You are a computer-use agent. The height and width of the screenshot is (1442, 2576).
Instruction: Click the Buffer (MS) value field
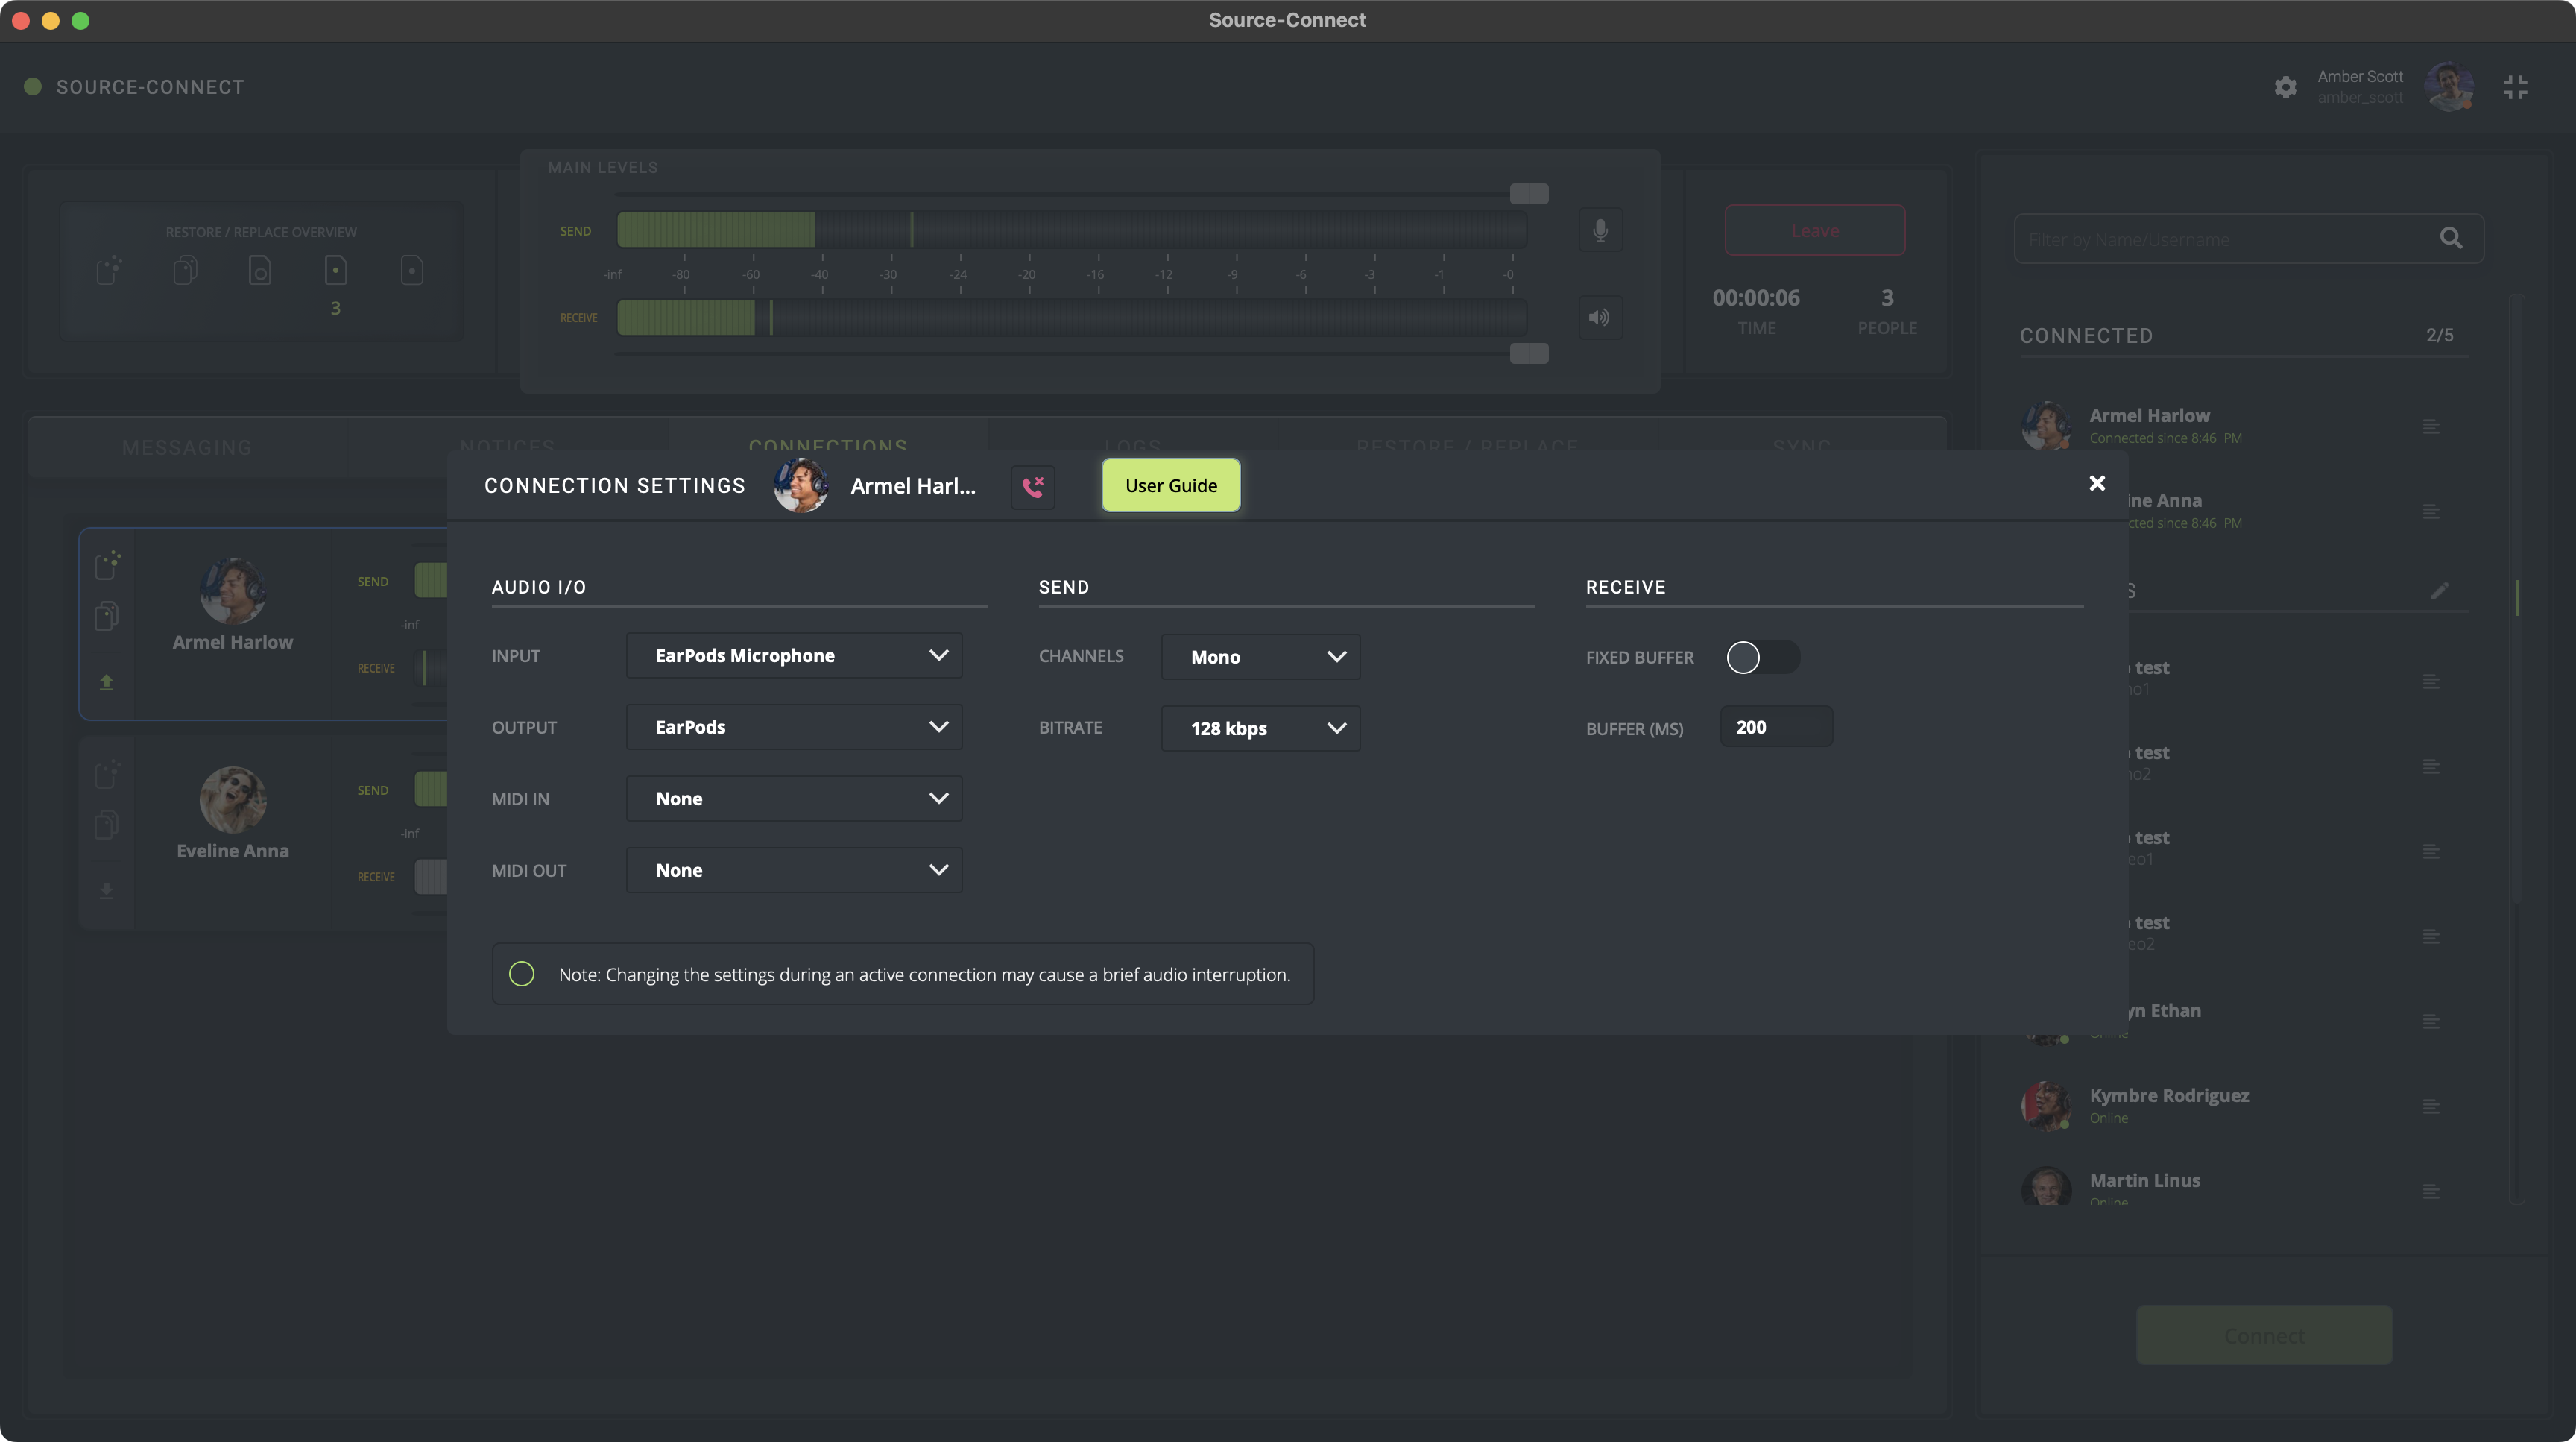[1775, 727]
